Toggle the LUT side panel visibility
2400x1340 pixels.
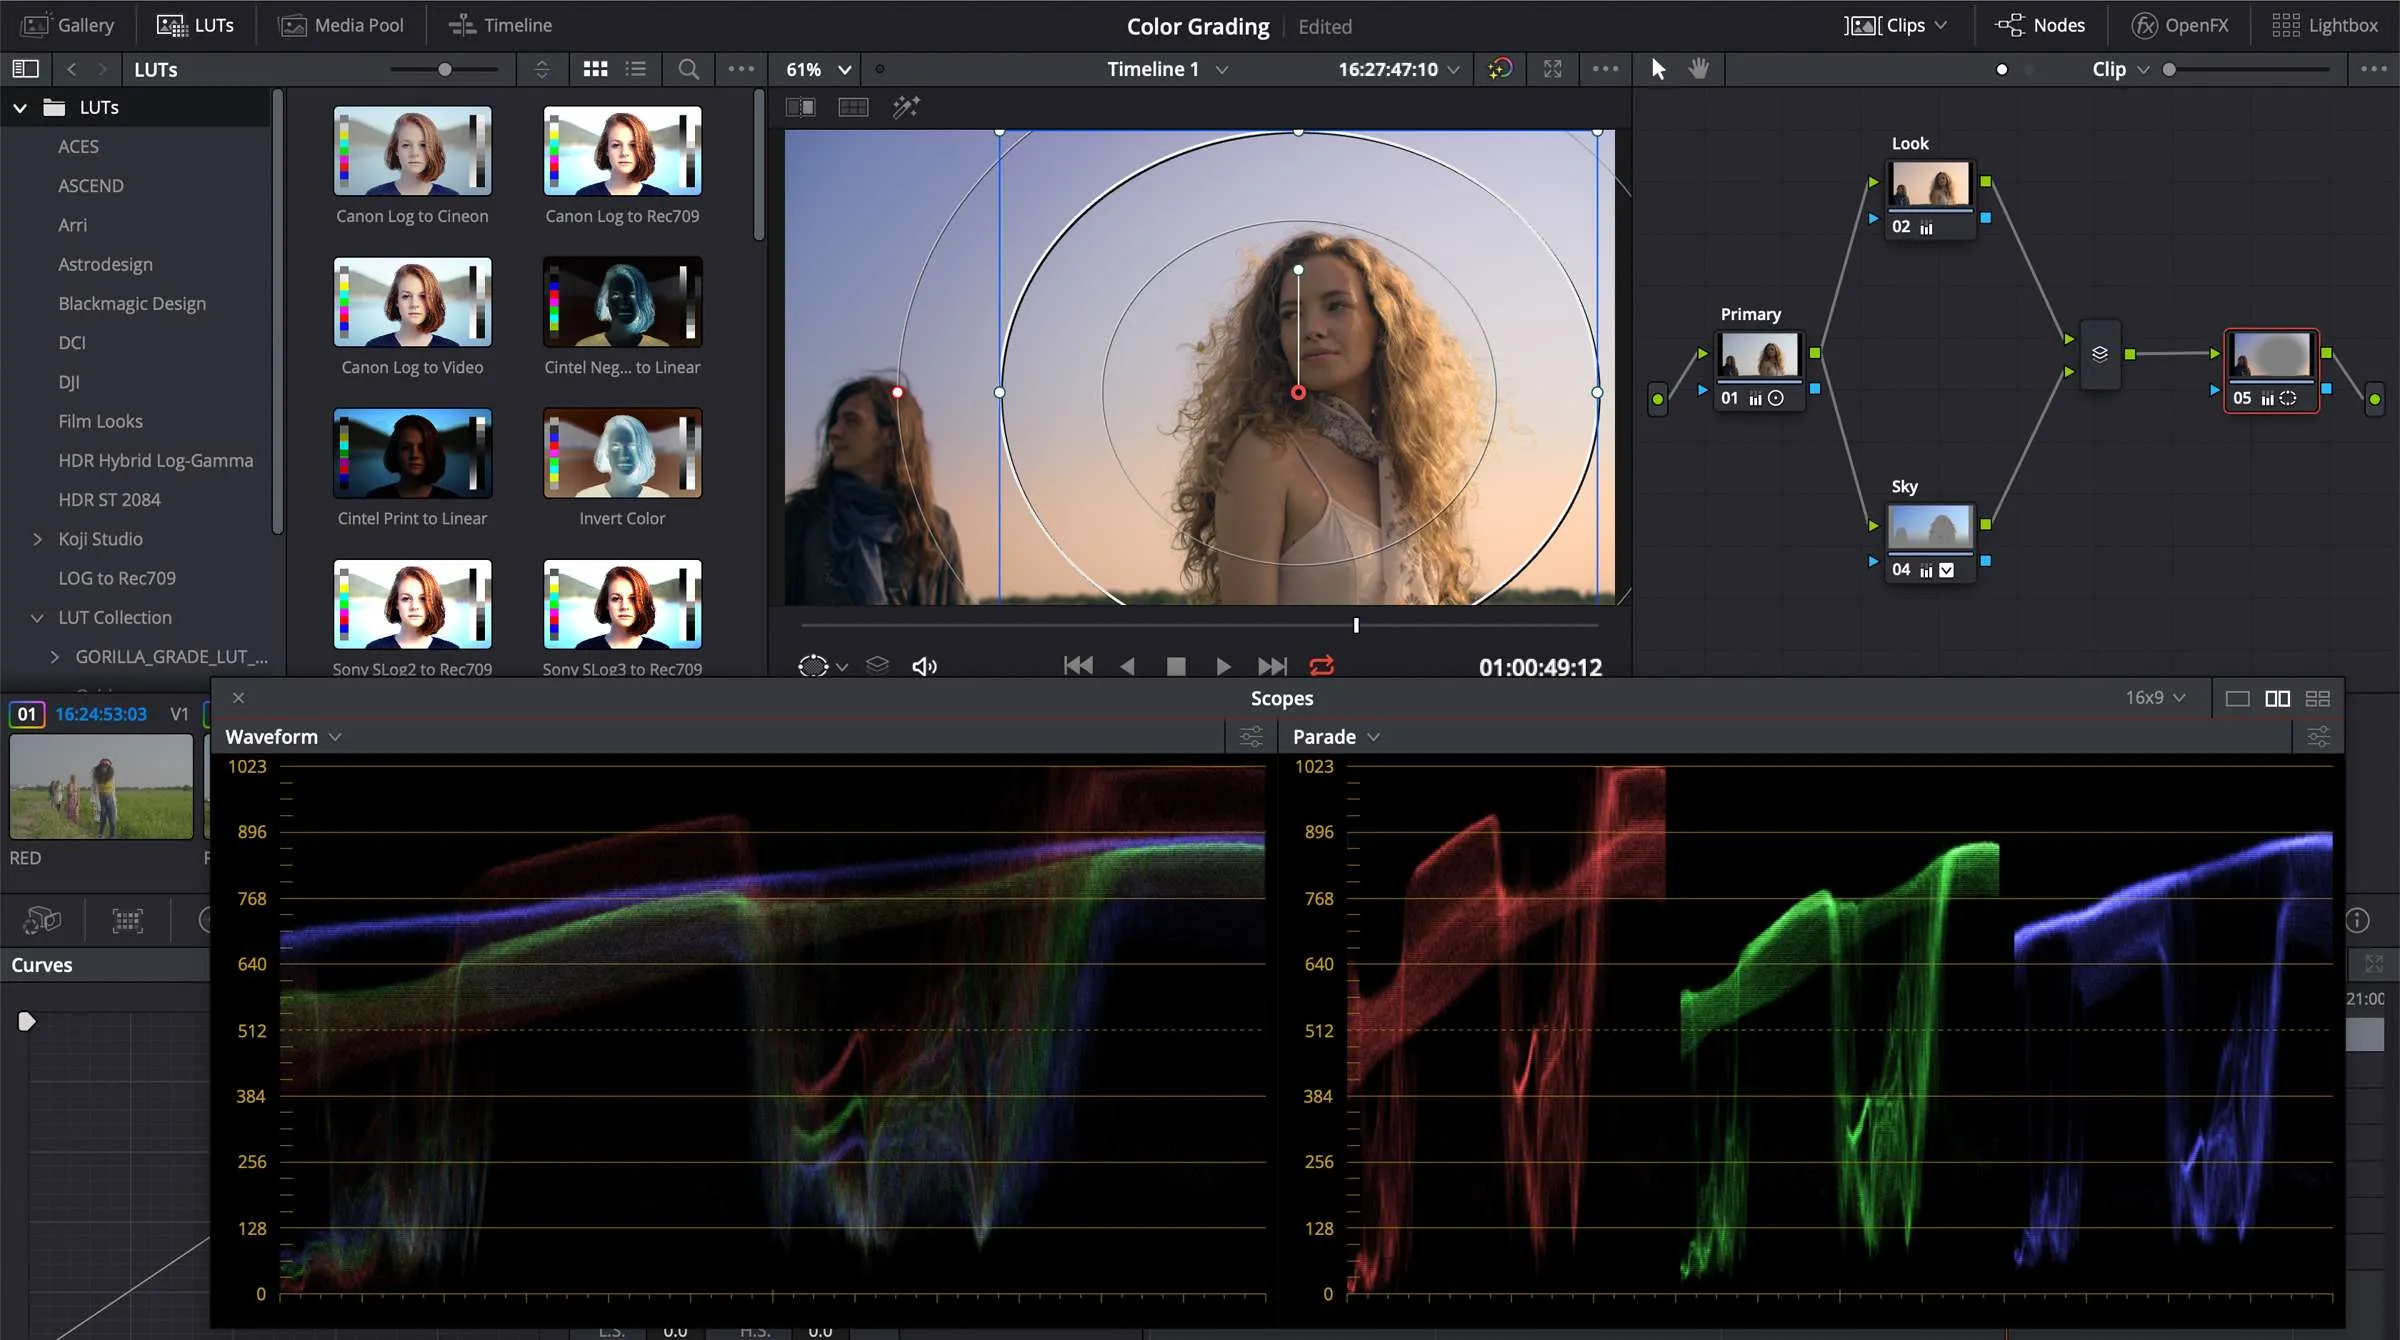[x=25, y=69]
